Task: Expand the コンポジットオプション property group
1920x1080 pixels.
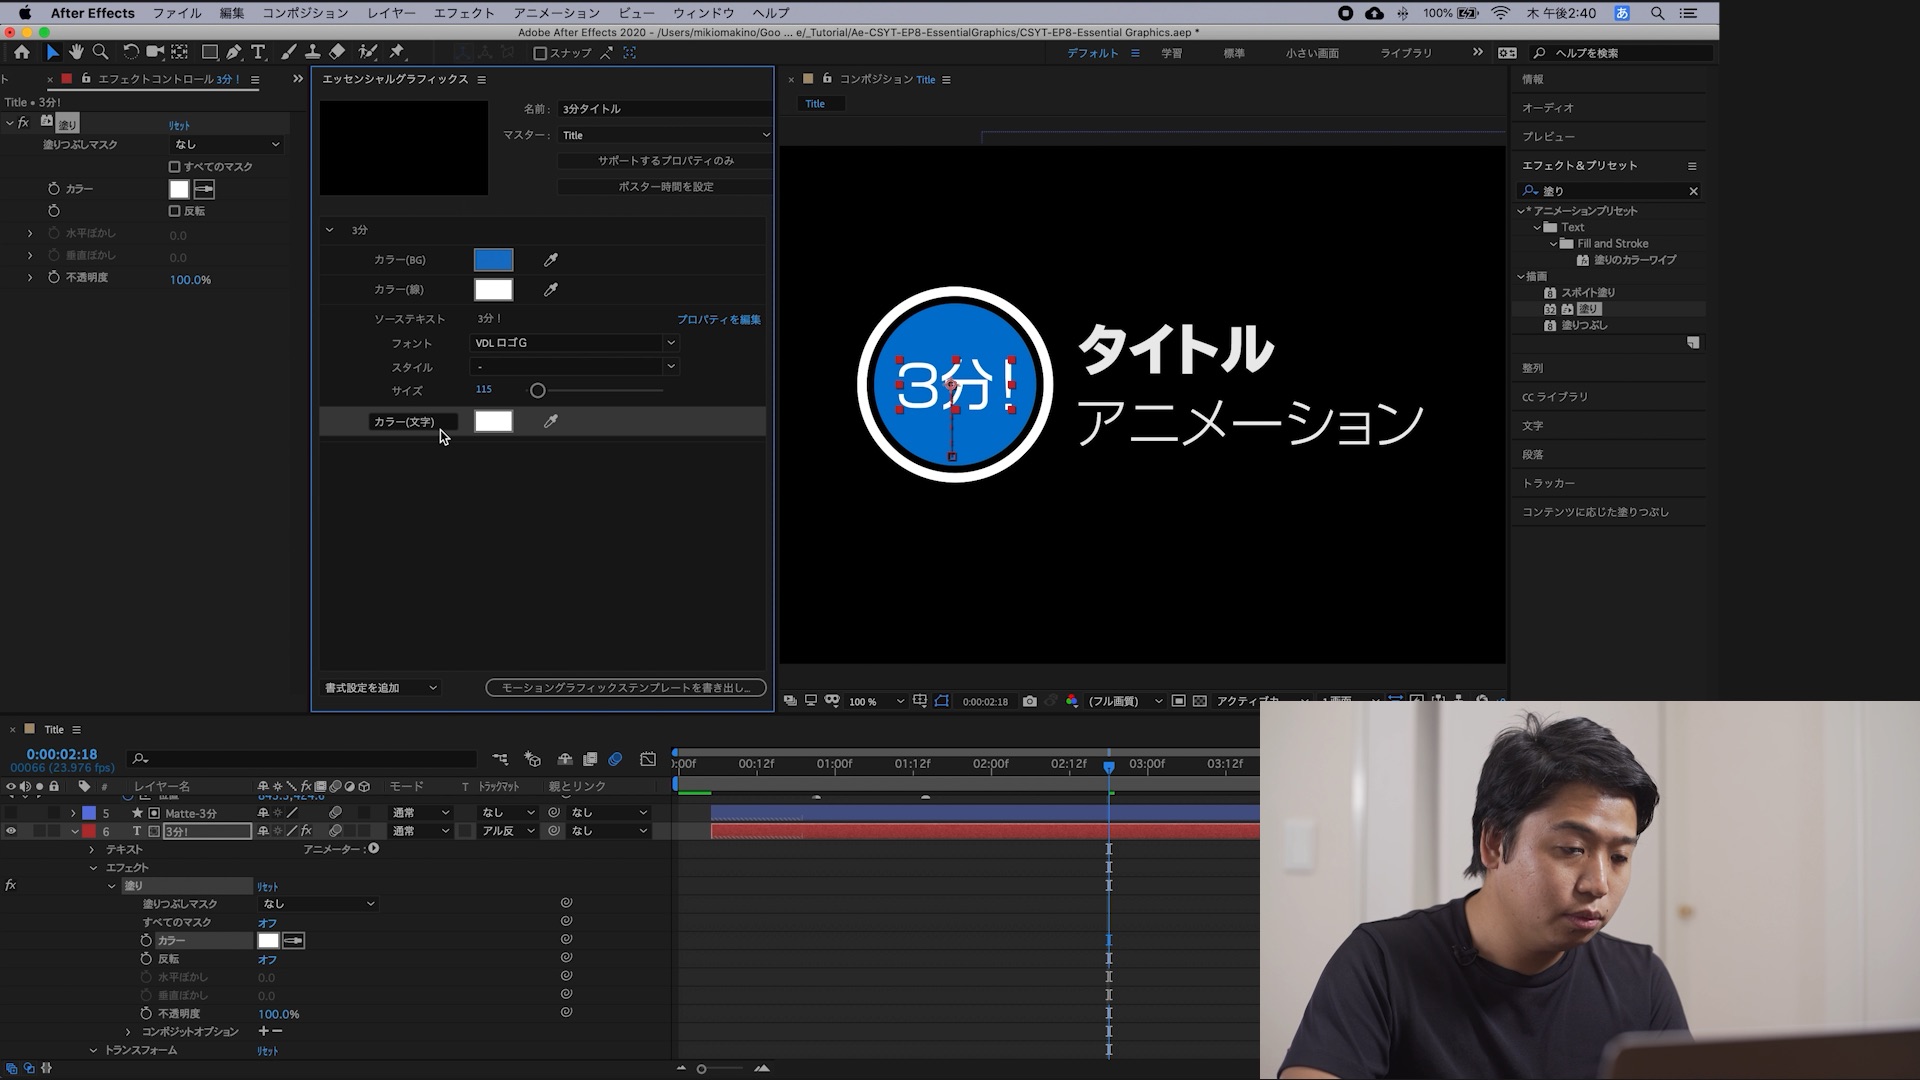Action: [x=128, y=1032]
